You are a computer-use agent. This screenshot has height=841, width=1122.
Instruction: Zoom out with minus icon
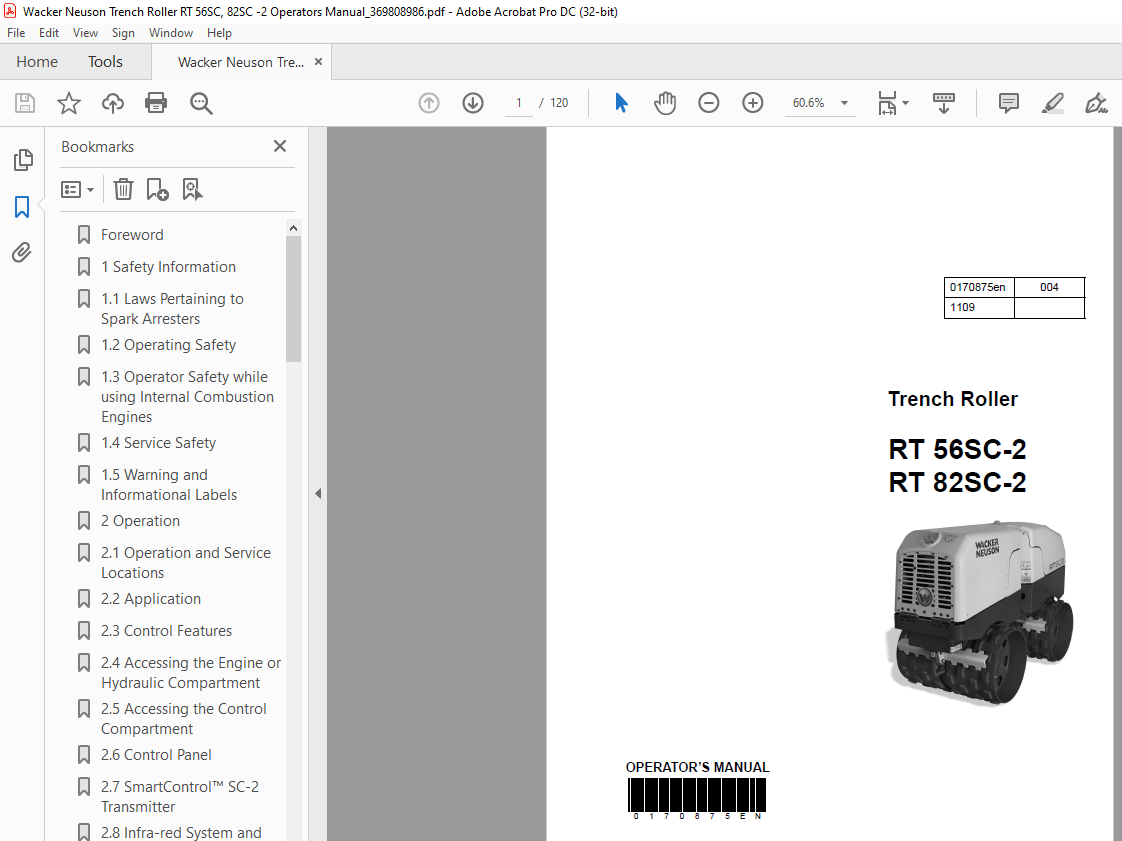click(708, 103)
